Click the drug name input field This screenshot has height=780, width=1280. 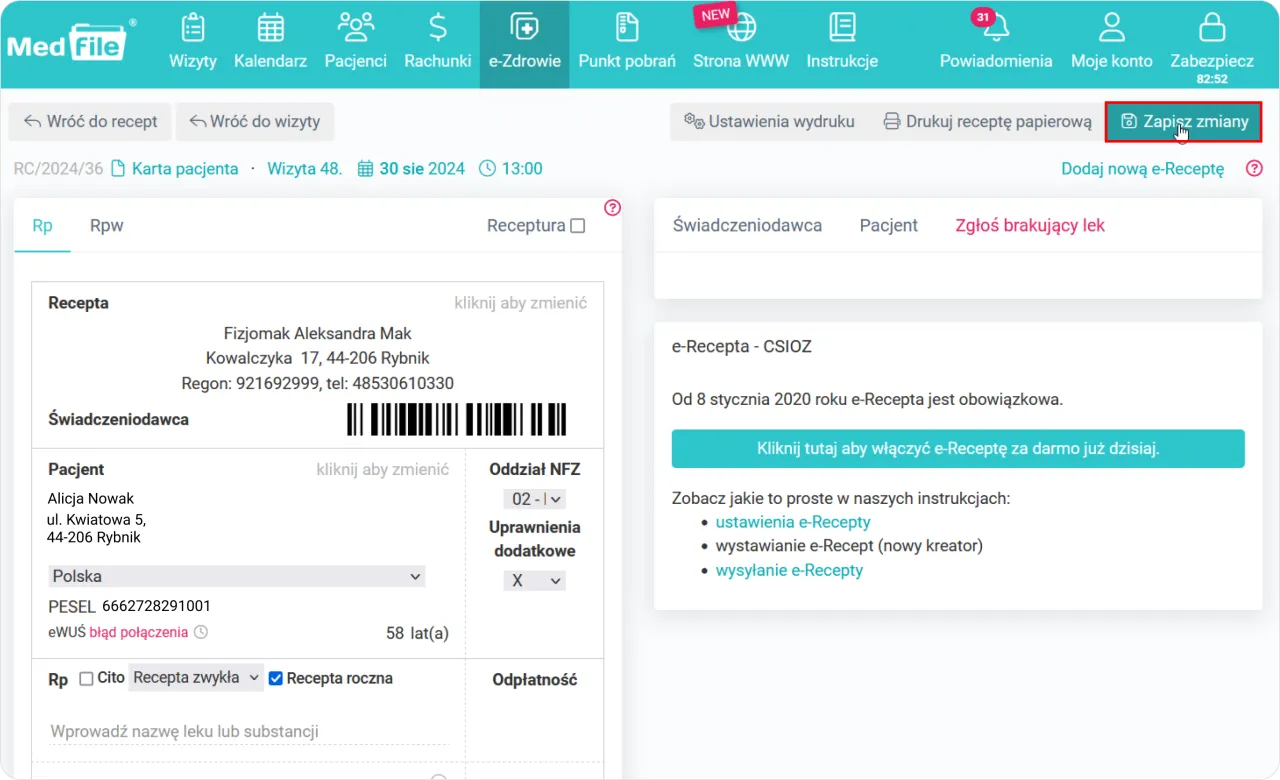tap(248, 732)
